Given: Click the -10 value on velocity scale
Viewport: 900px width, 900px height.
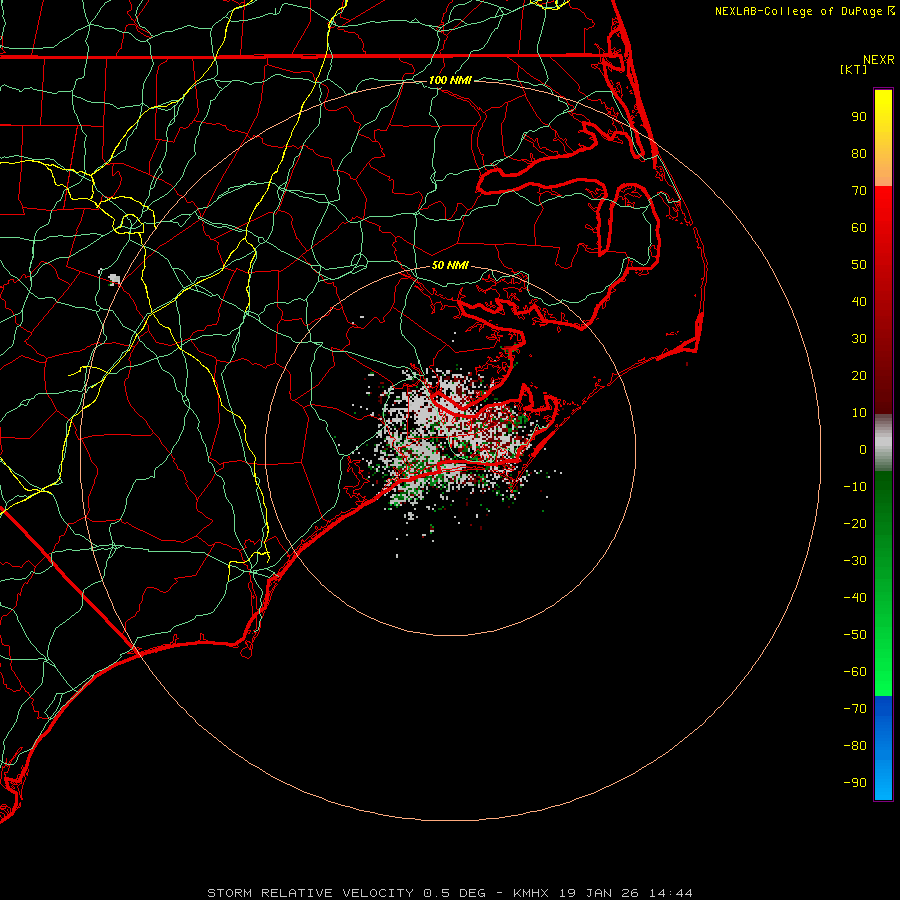Looking at the screenshot, I should 855,487.
